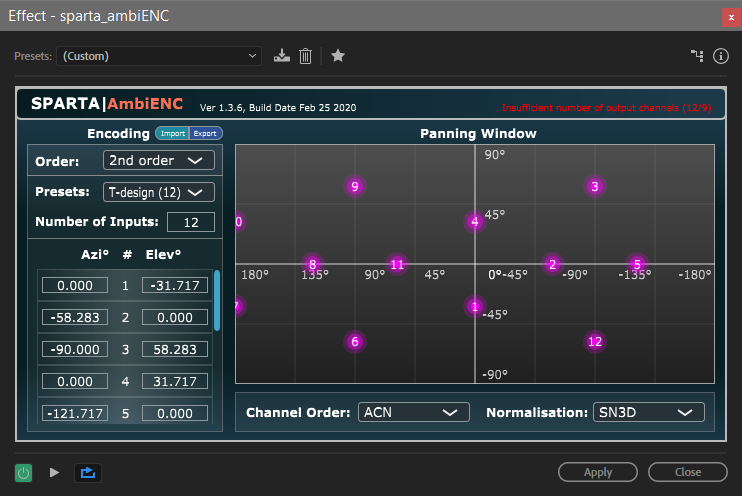Click elevation field showing 58.283
This screenshot has height=496, width=742.
pos(175,349)
